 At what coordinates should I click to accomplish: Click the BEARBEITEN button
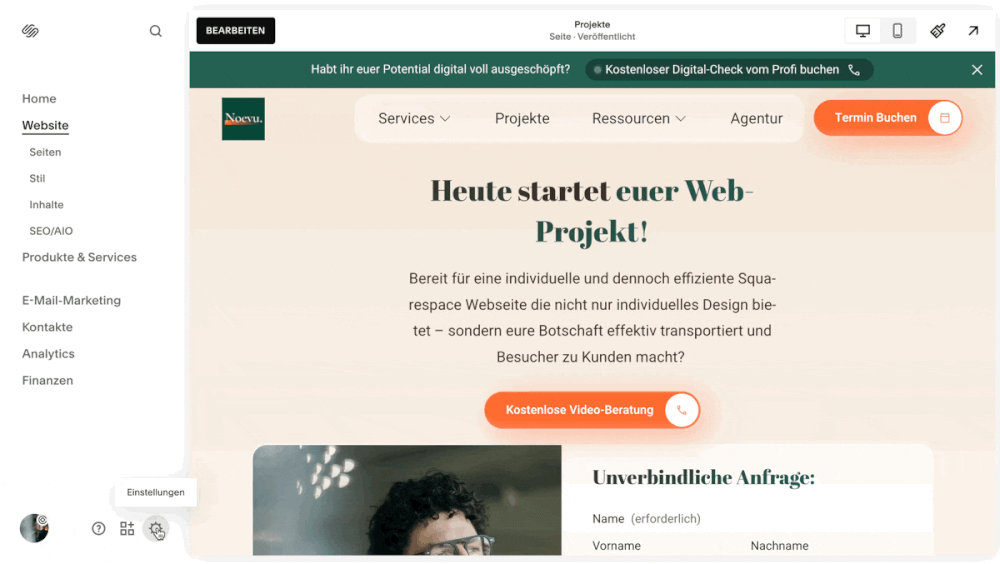(x=235, y=31)
